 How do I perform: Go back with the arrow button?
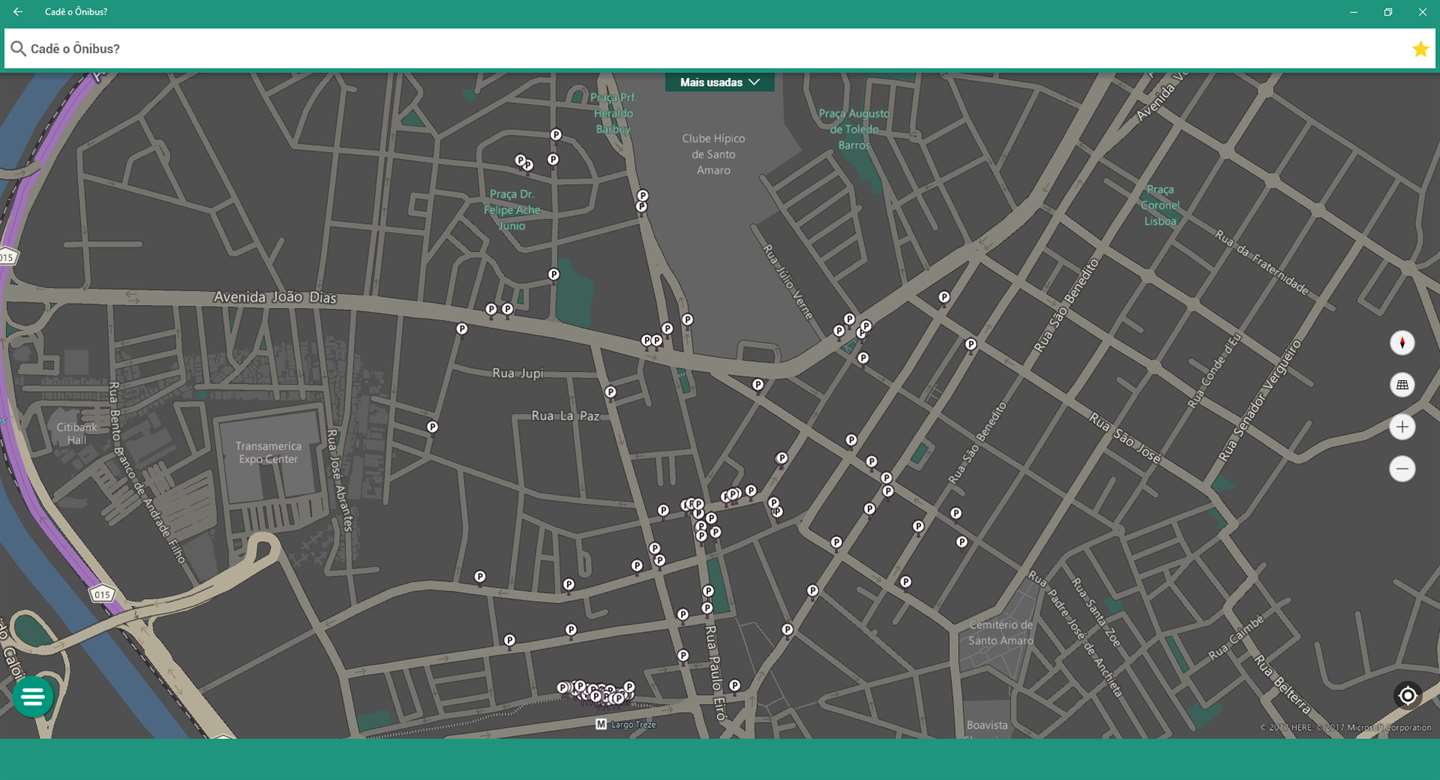tap(18, 12)
